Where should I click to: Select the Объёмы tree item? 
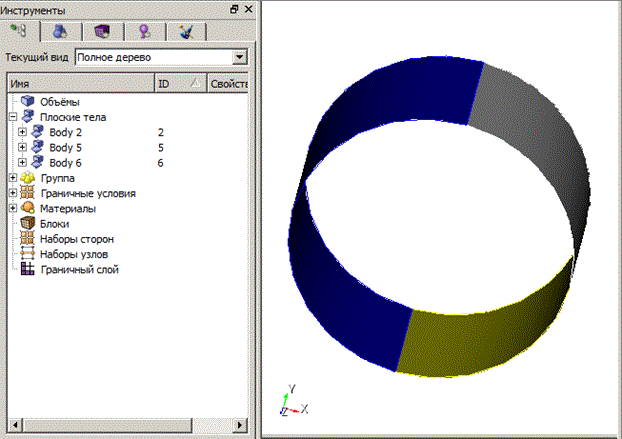tap(60, 102)
